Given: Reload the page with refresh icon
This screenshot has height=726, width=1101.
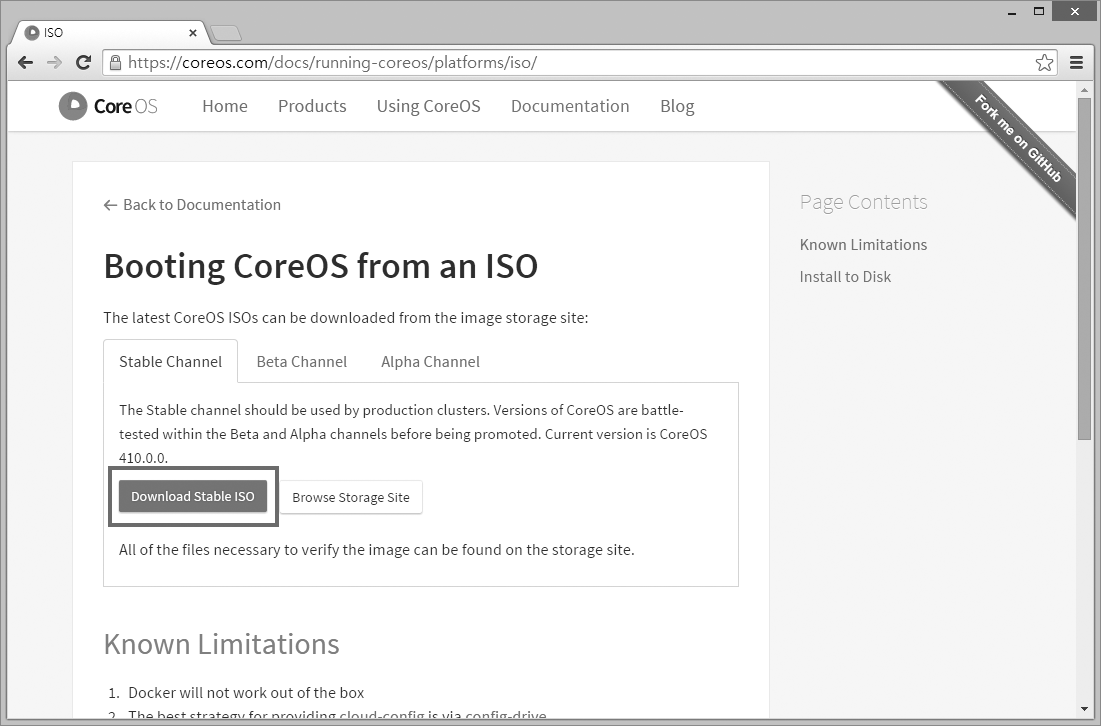Looking at the screenshot, I should [x=84, y=63].
